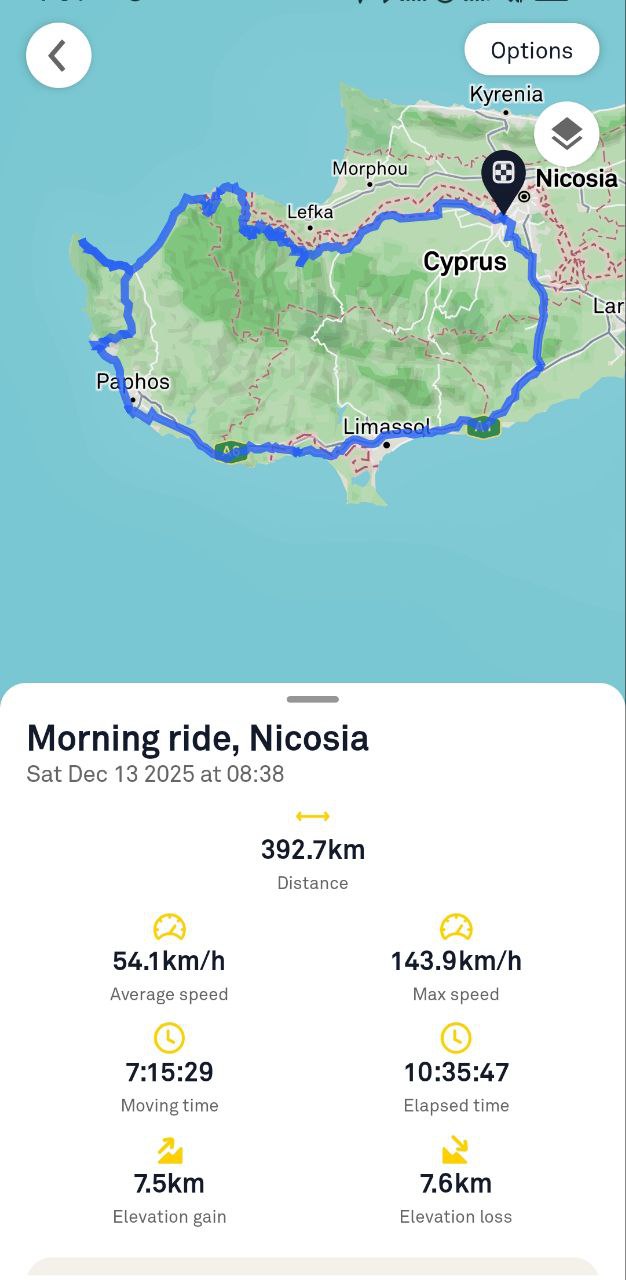Tap the Nicosia city label on map

576,179
